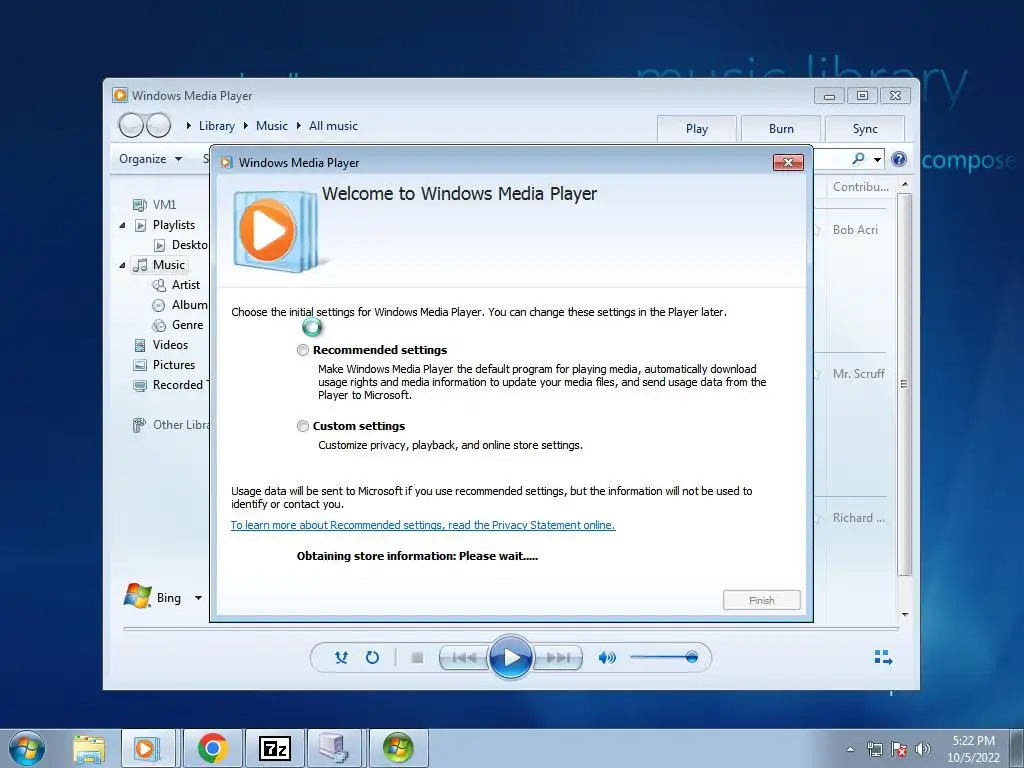Open 7-Zip from the taskbar
This screenshot has height=768, width=1024.
pyautogui.click(x=274, y=748)
